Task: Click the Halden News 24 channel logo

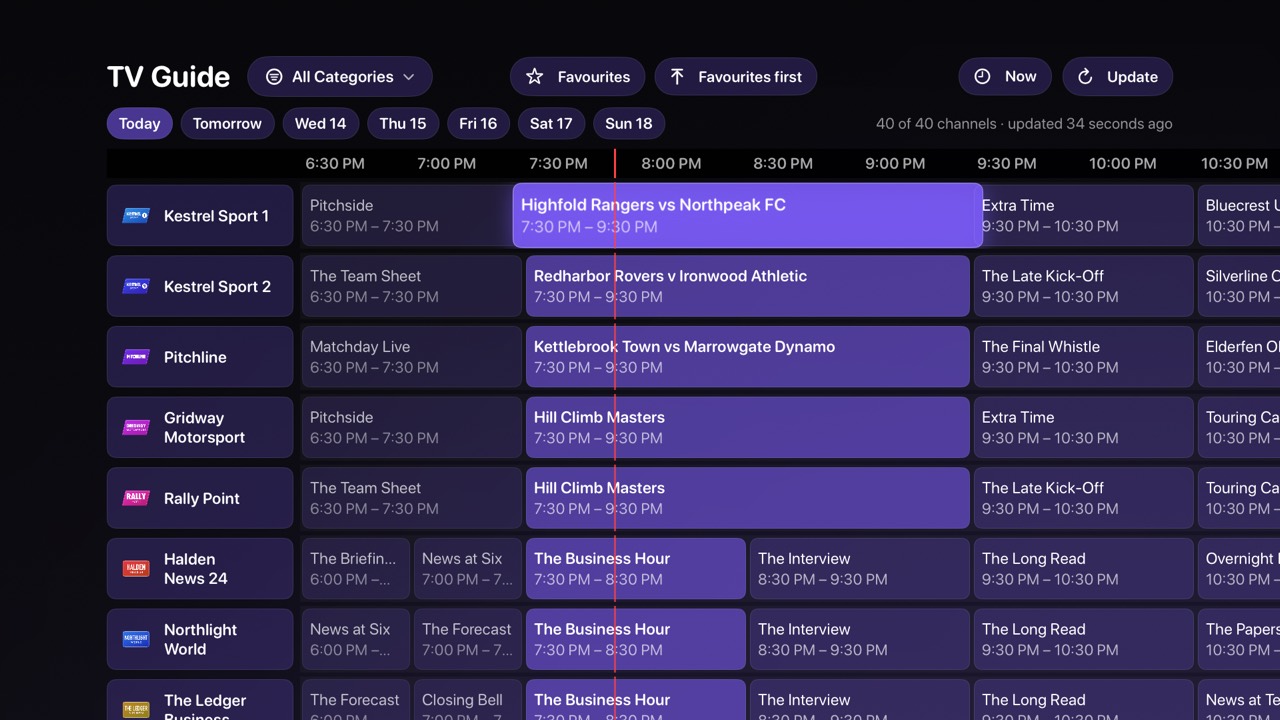Action: point(136,569)
